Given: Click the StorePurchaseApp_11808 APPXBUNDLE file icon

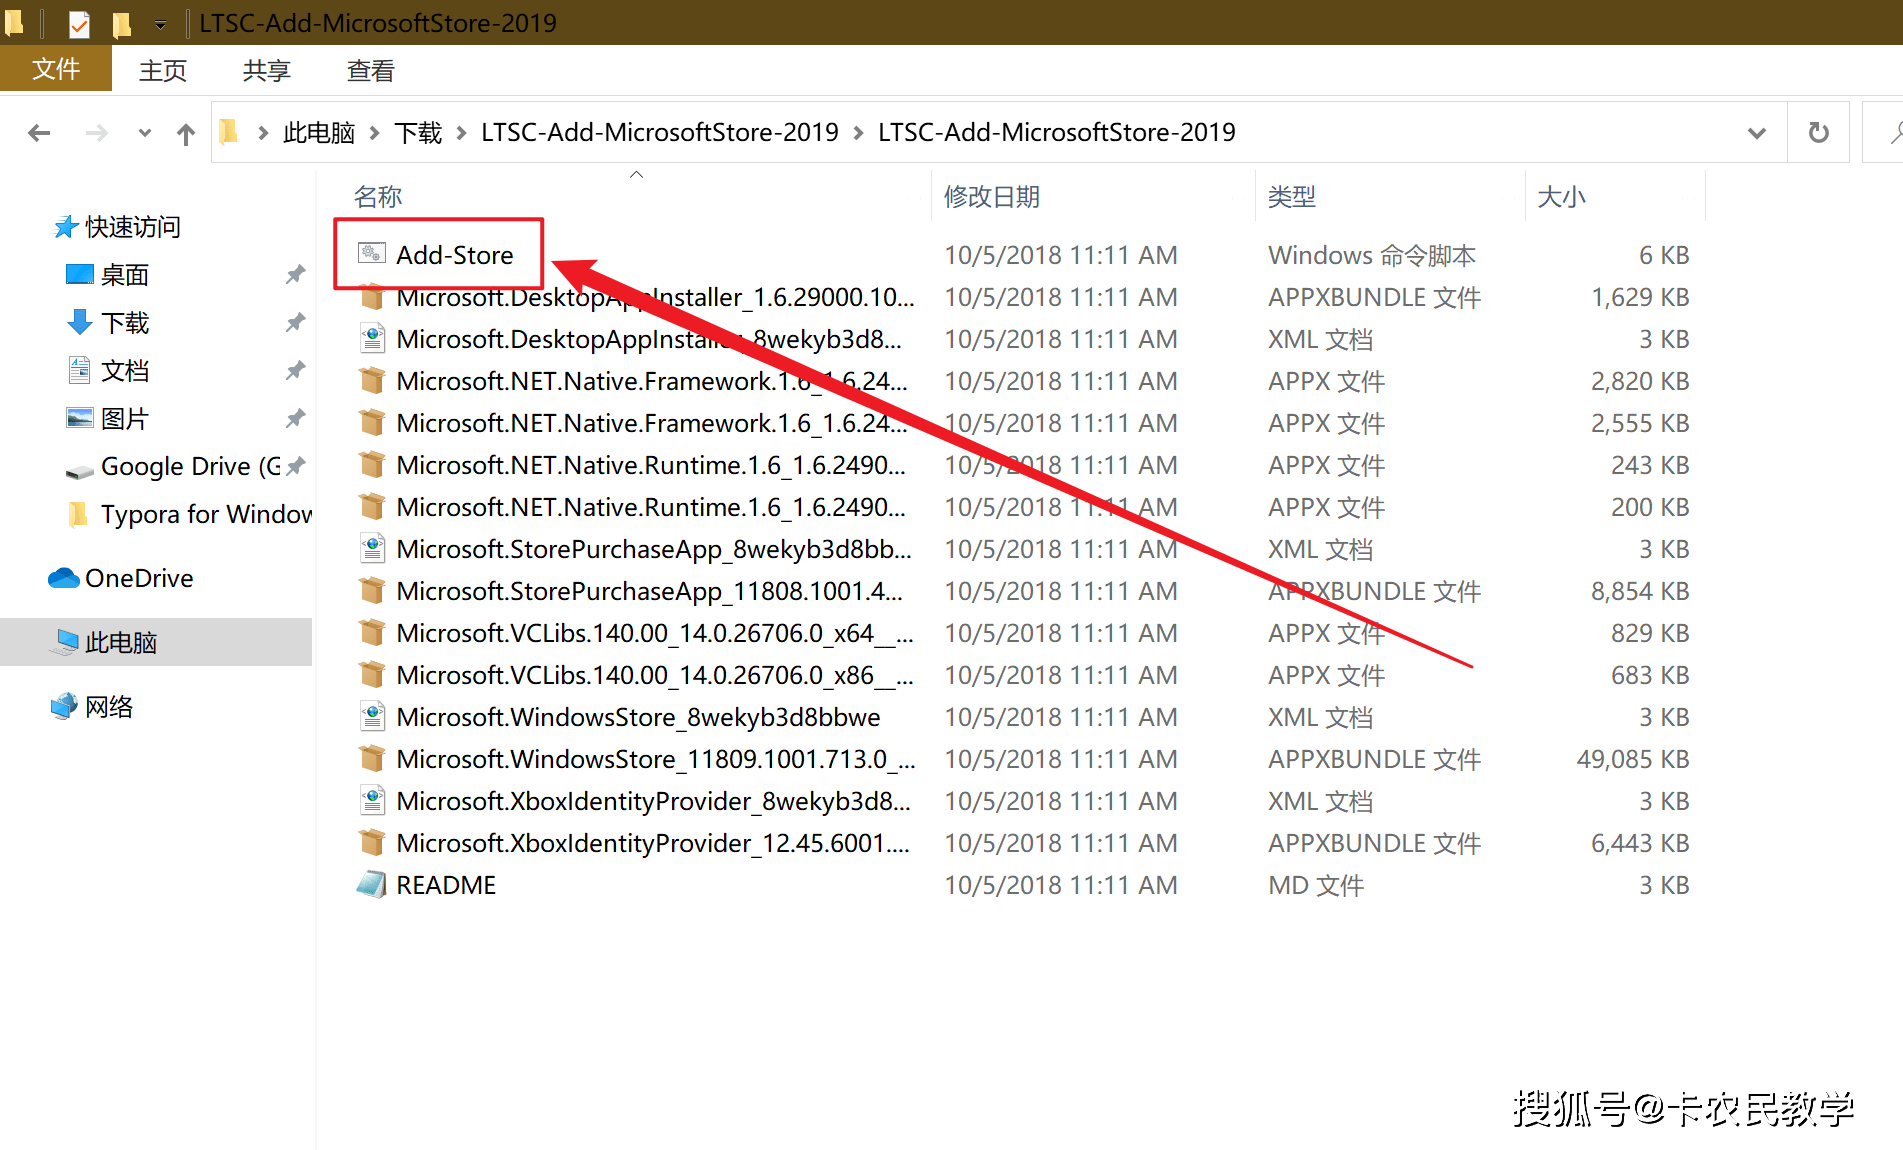Looking at the screenshot, I should pyautogui.click(x=372, y=591).
